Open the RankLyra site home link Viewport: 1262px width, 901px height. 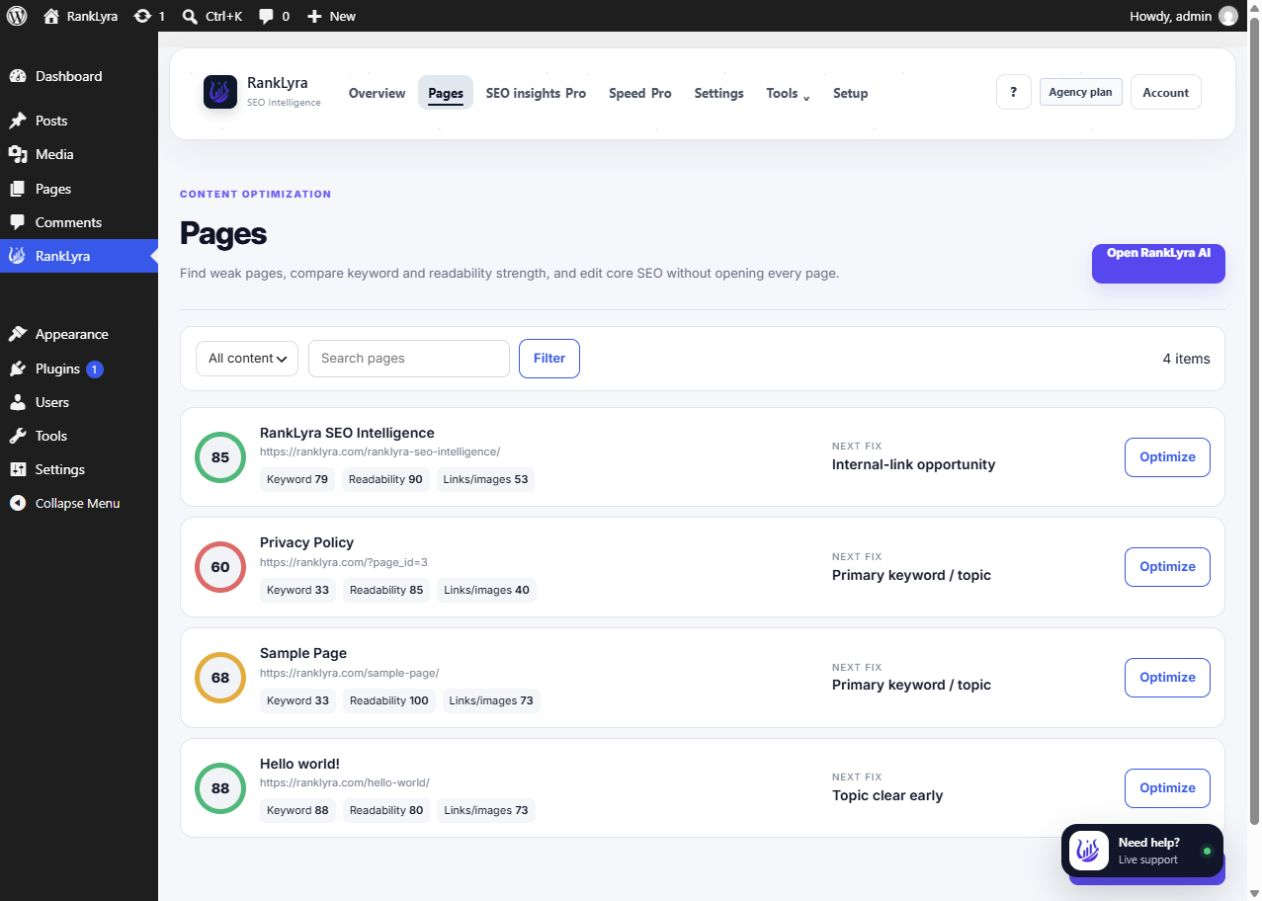(80, 16)
